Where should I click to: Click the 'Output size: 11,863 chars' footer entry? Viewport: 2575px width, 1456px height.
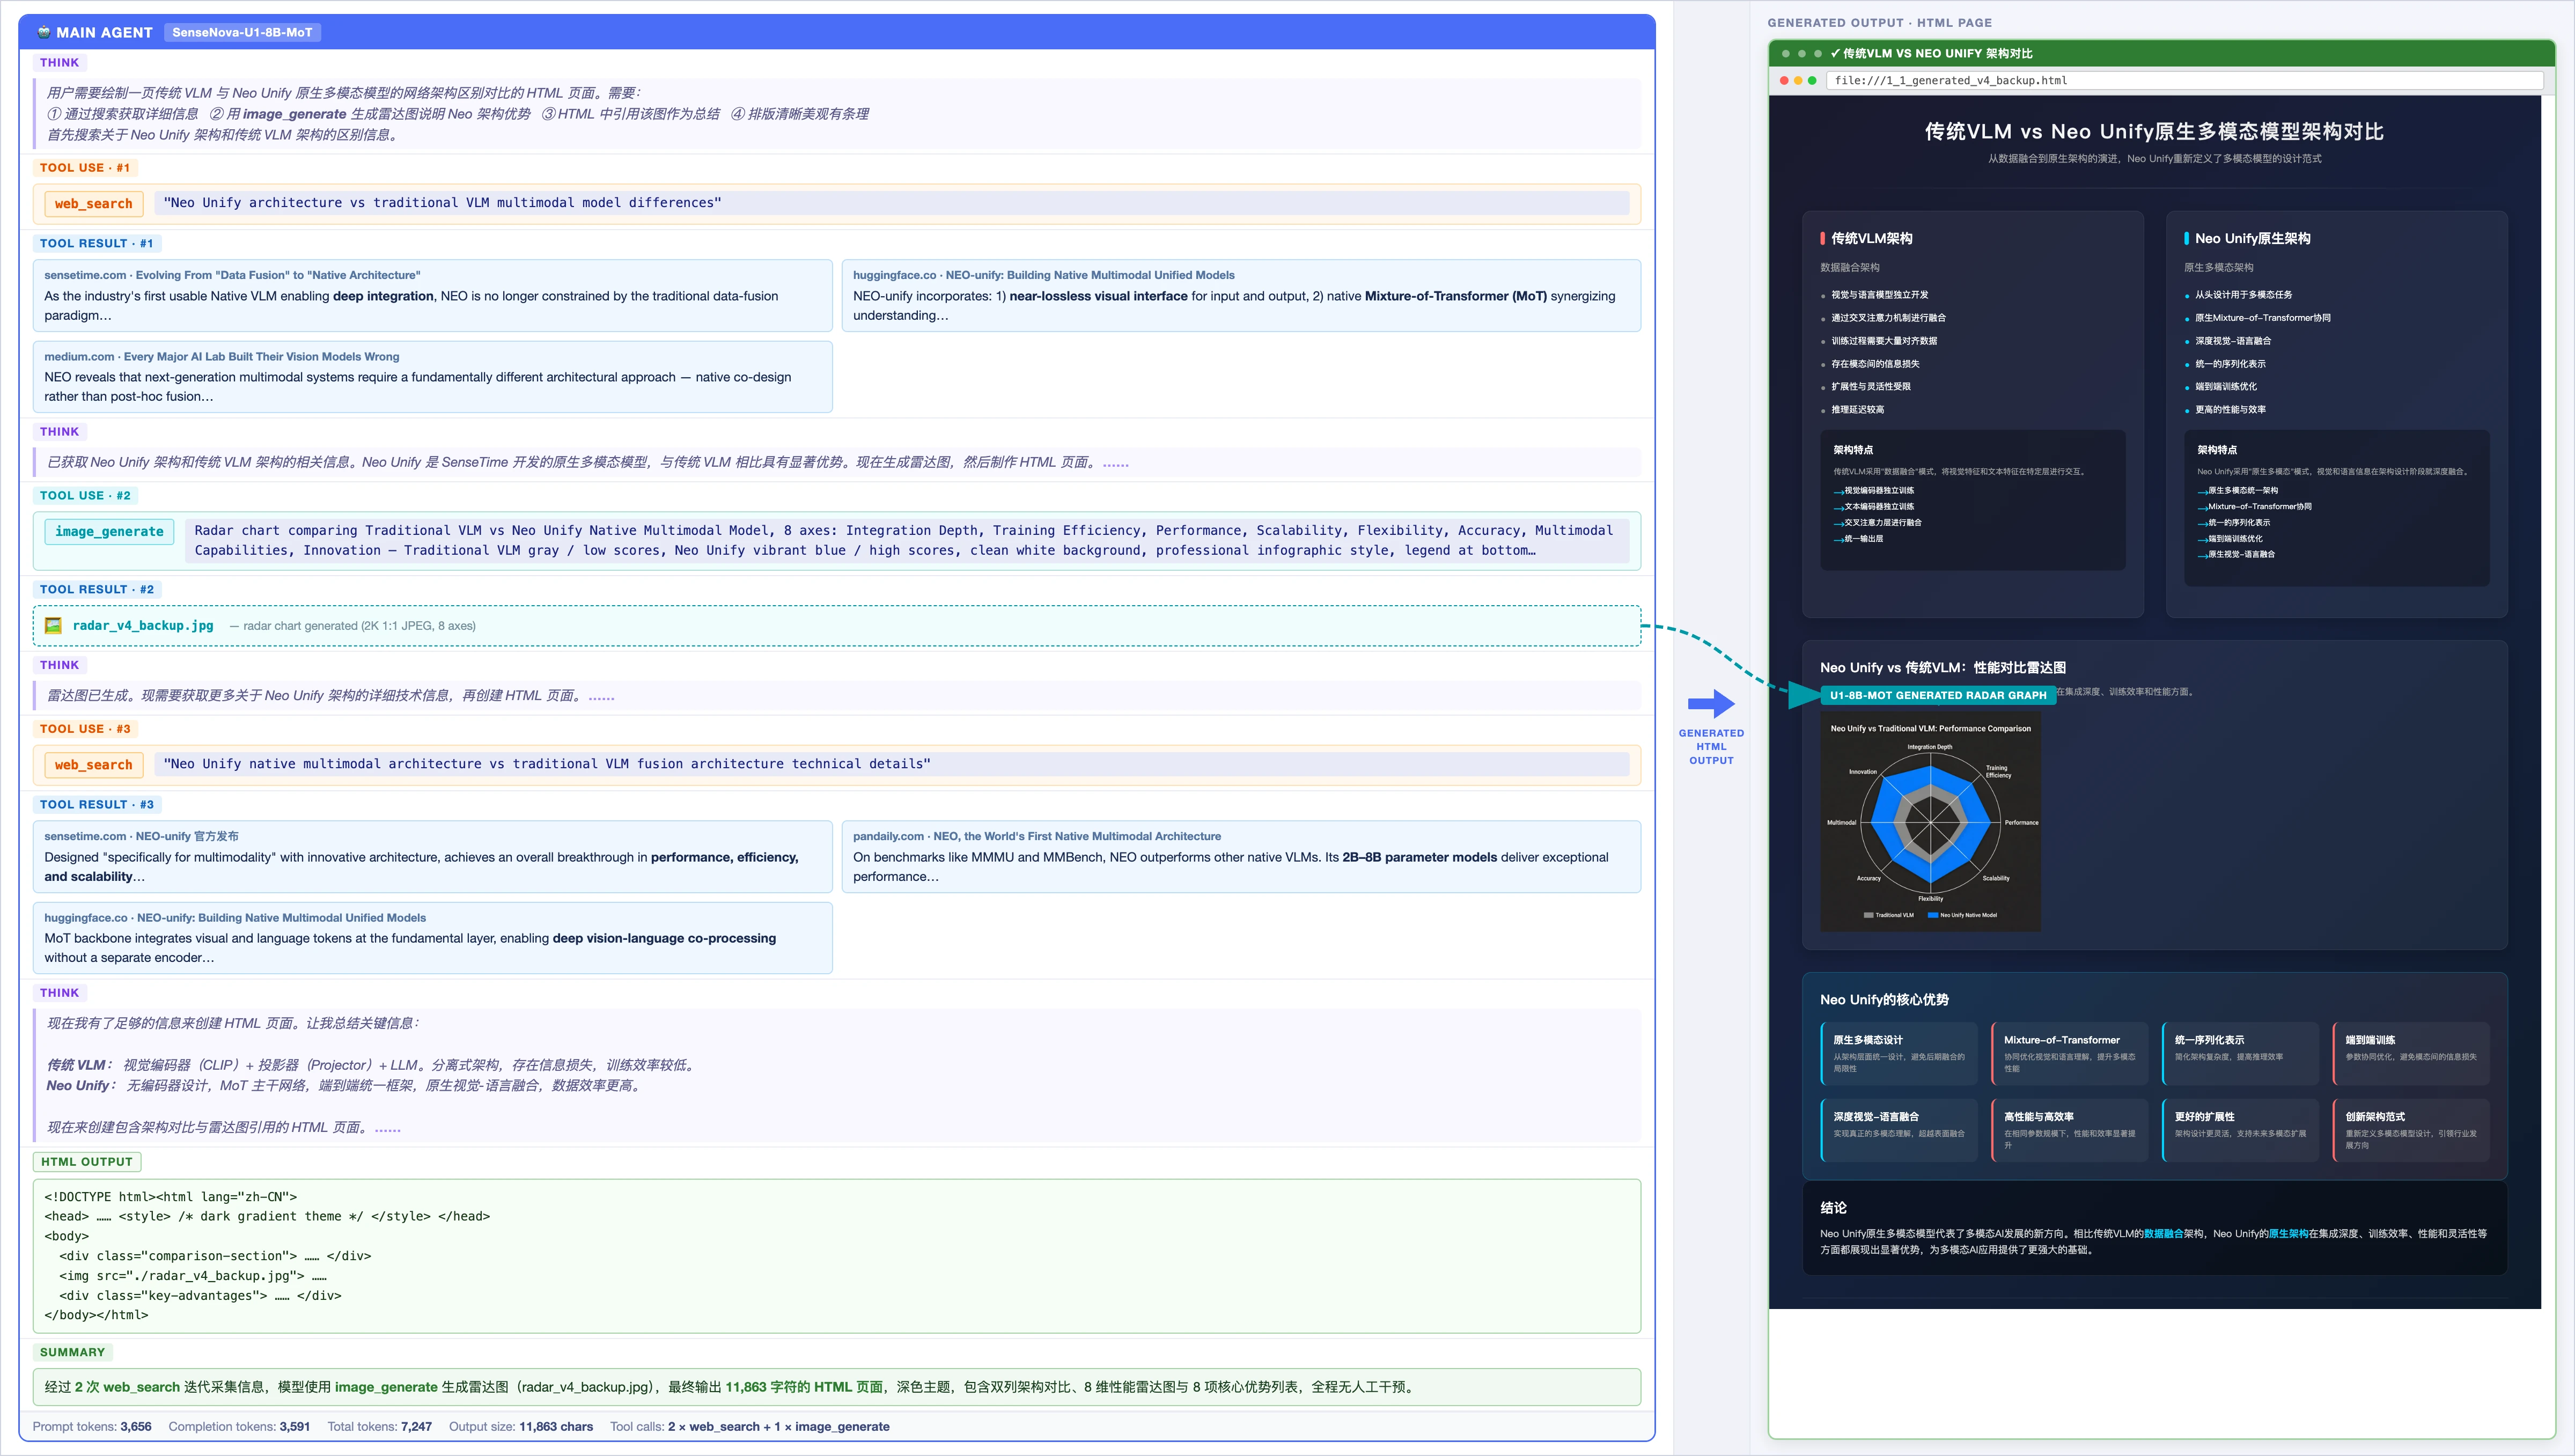tap(521, 1427)
